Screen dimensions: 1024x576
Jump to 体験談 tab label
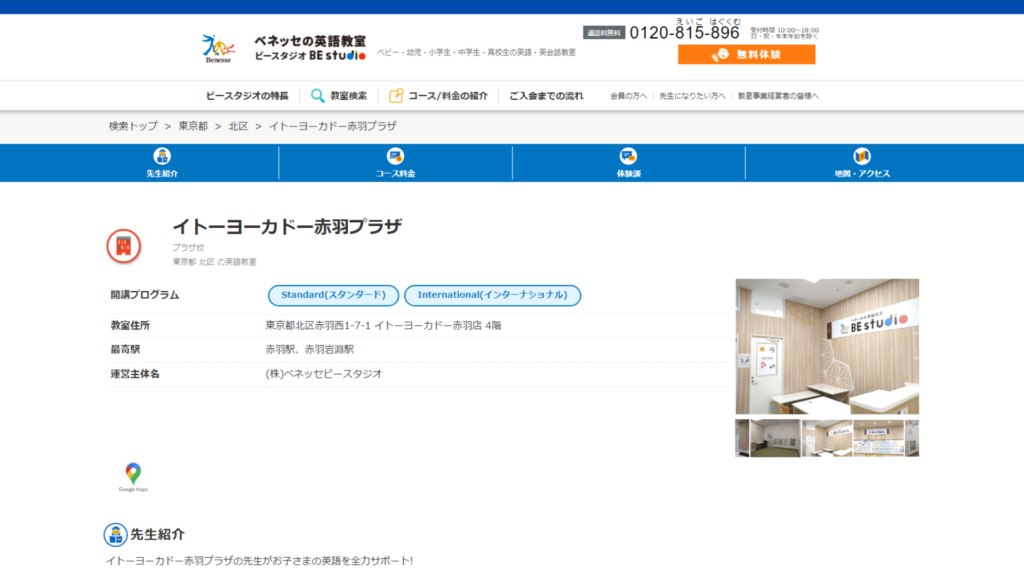628,174
